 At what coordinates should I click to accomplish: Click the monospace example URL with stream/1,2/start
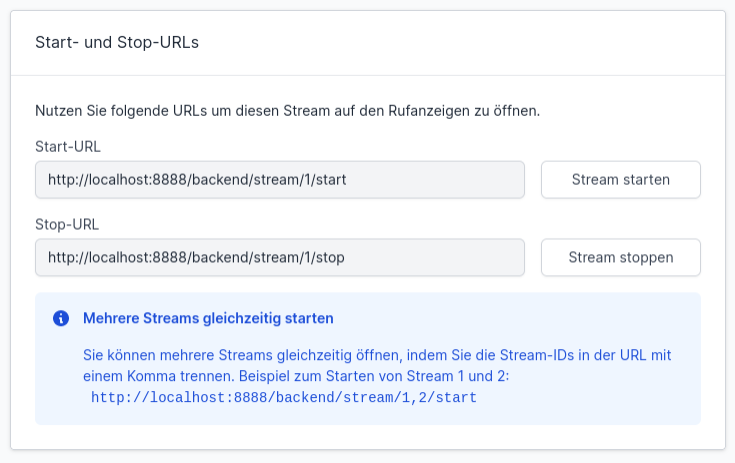tap(284, 397)
